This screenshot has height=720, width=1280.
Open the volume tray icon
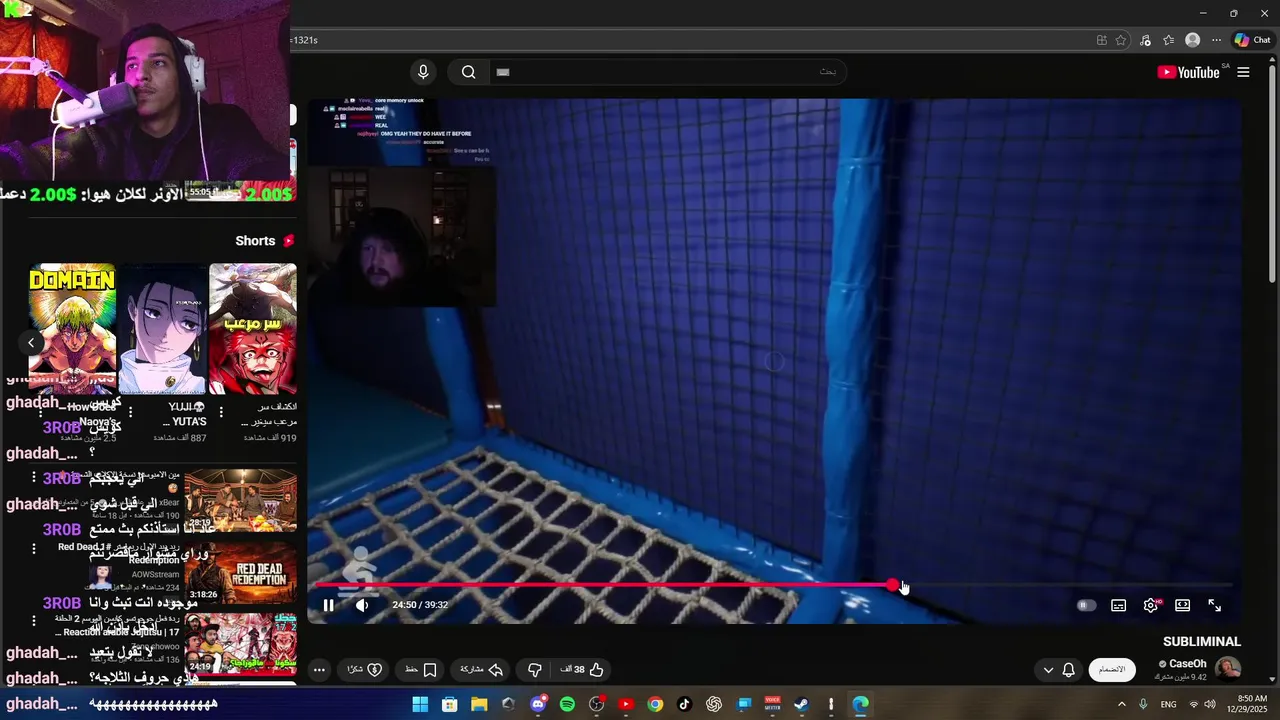pos(1210,704)
